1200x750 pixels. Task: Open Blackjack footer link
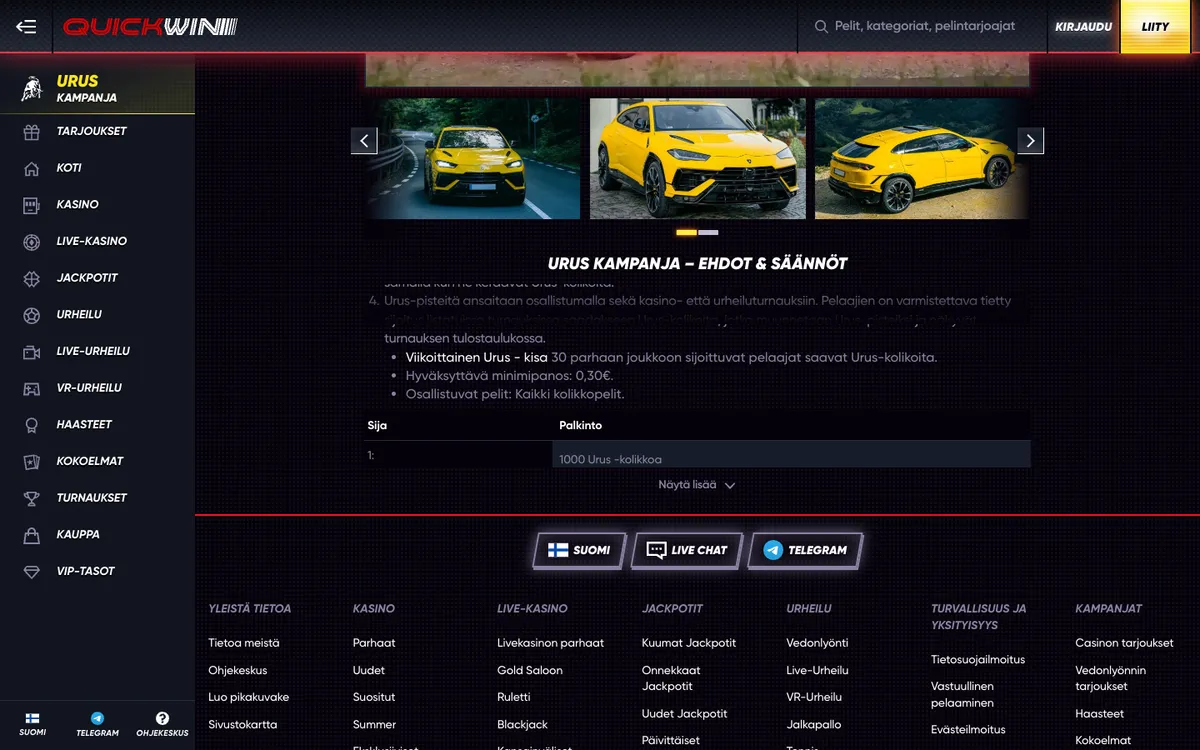click(x=522, y=724)
